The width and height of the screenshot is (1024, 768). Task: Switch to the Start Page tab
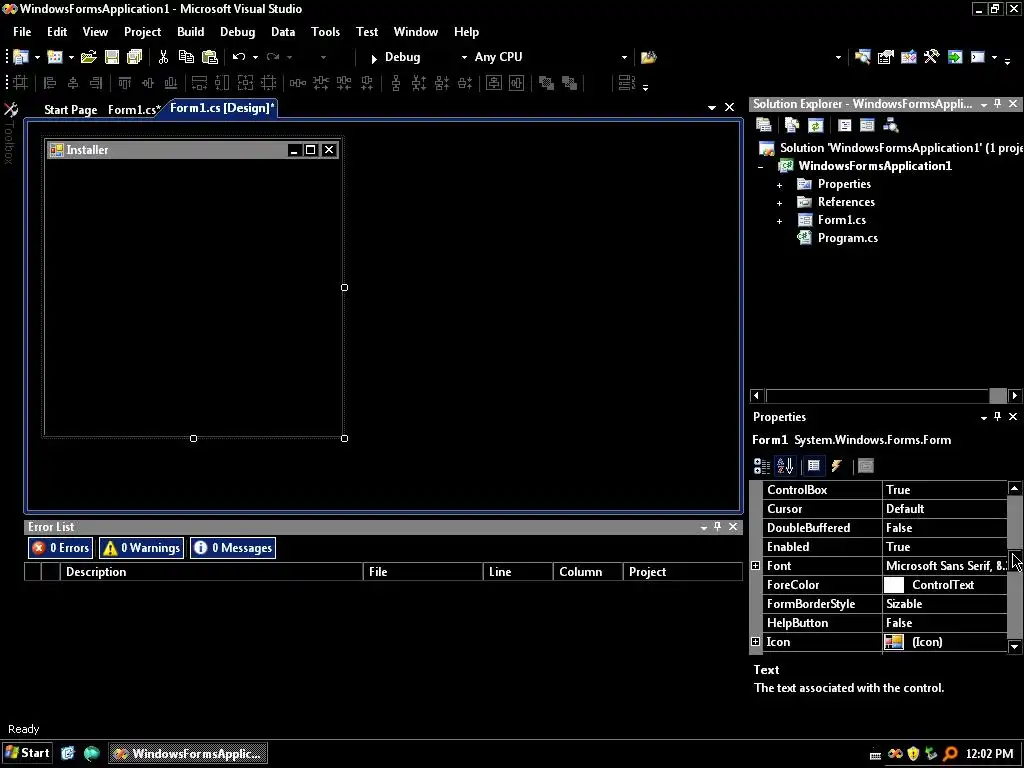(x=71, y=110)
